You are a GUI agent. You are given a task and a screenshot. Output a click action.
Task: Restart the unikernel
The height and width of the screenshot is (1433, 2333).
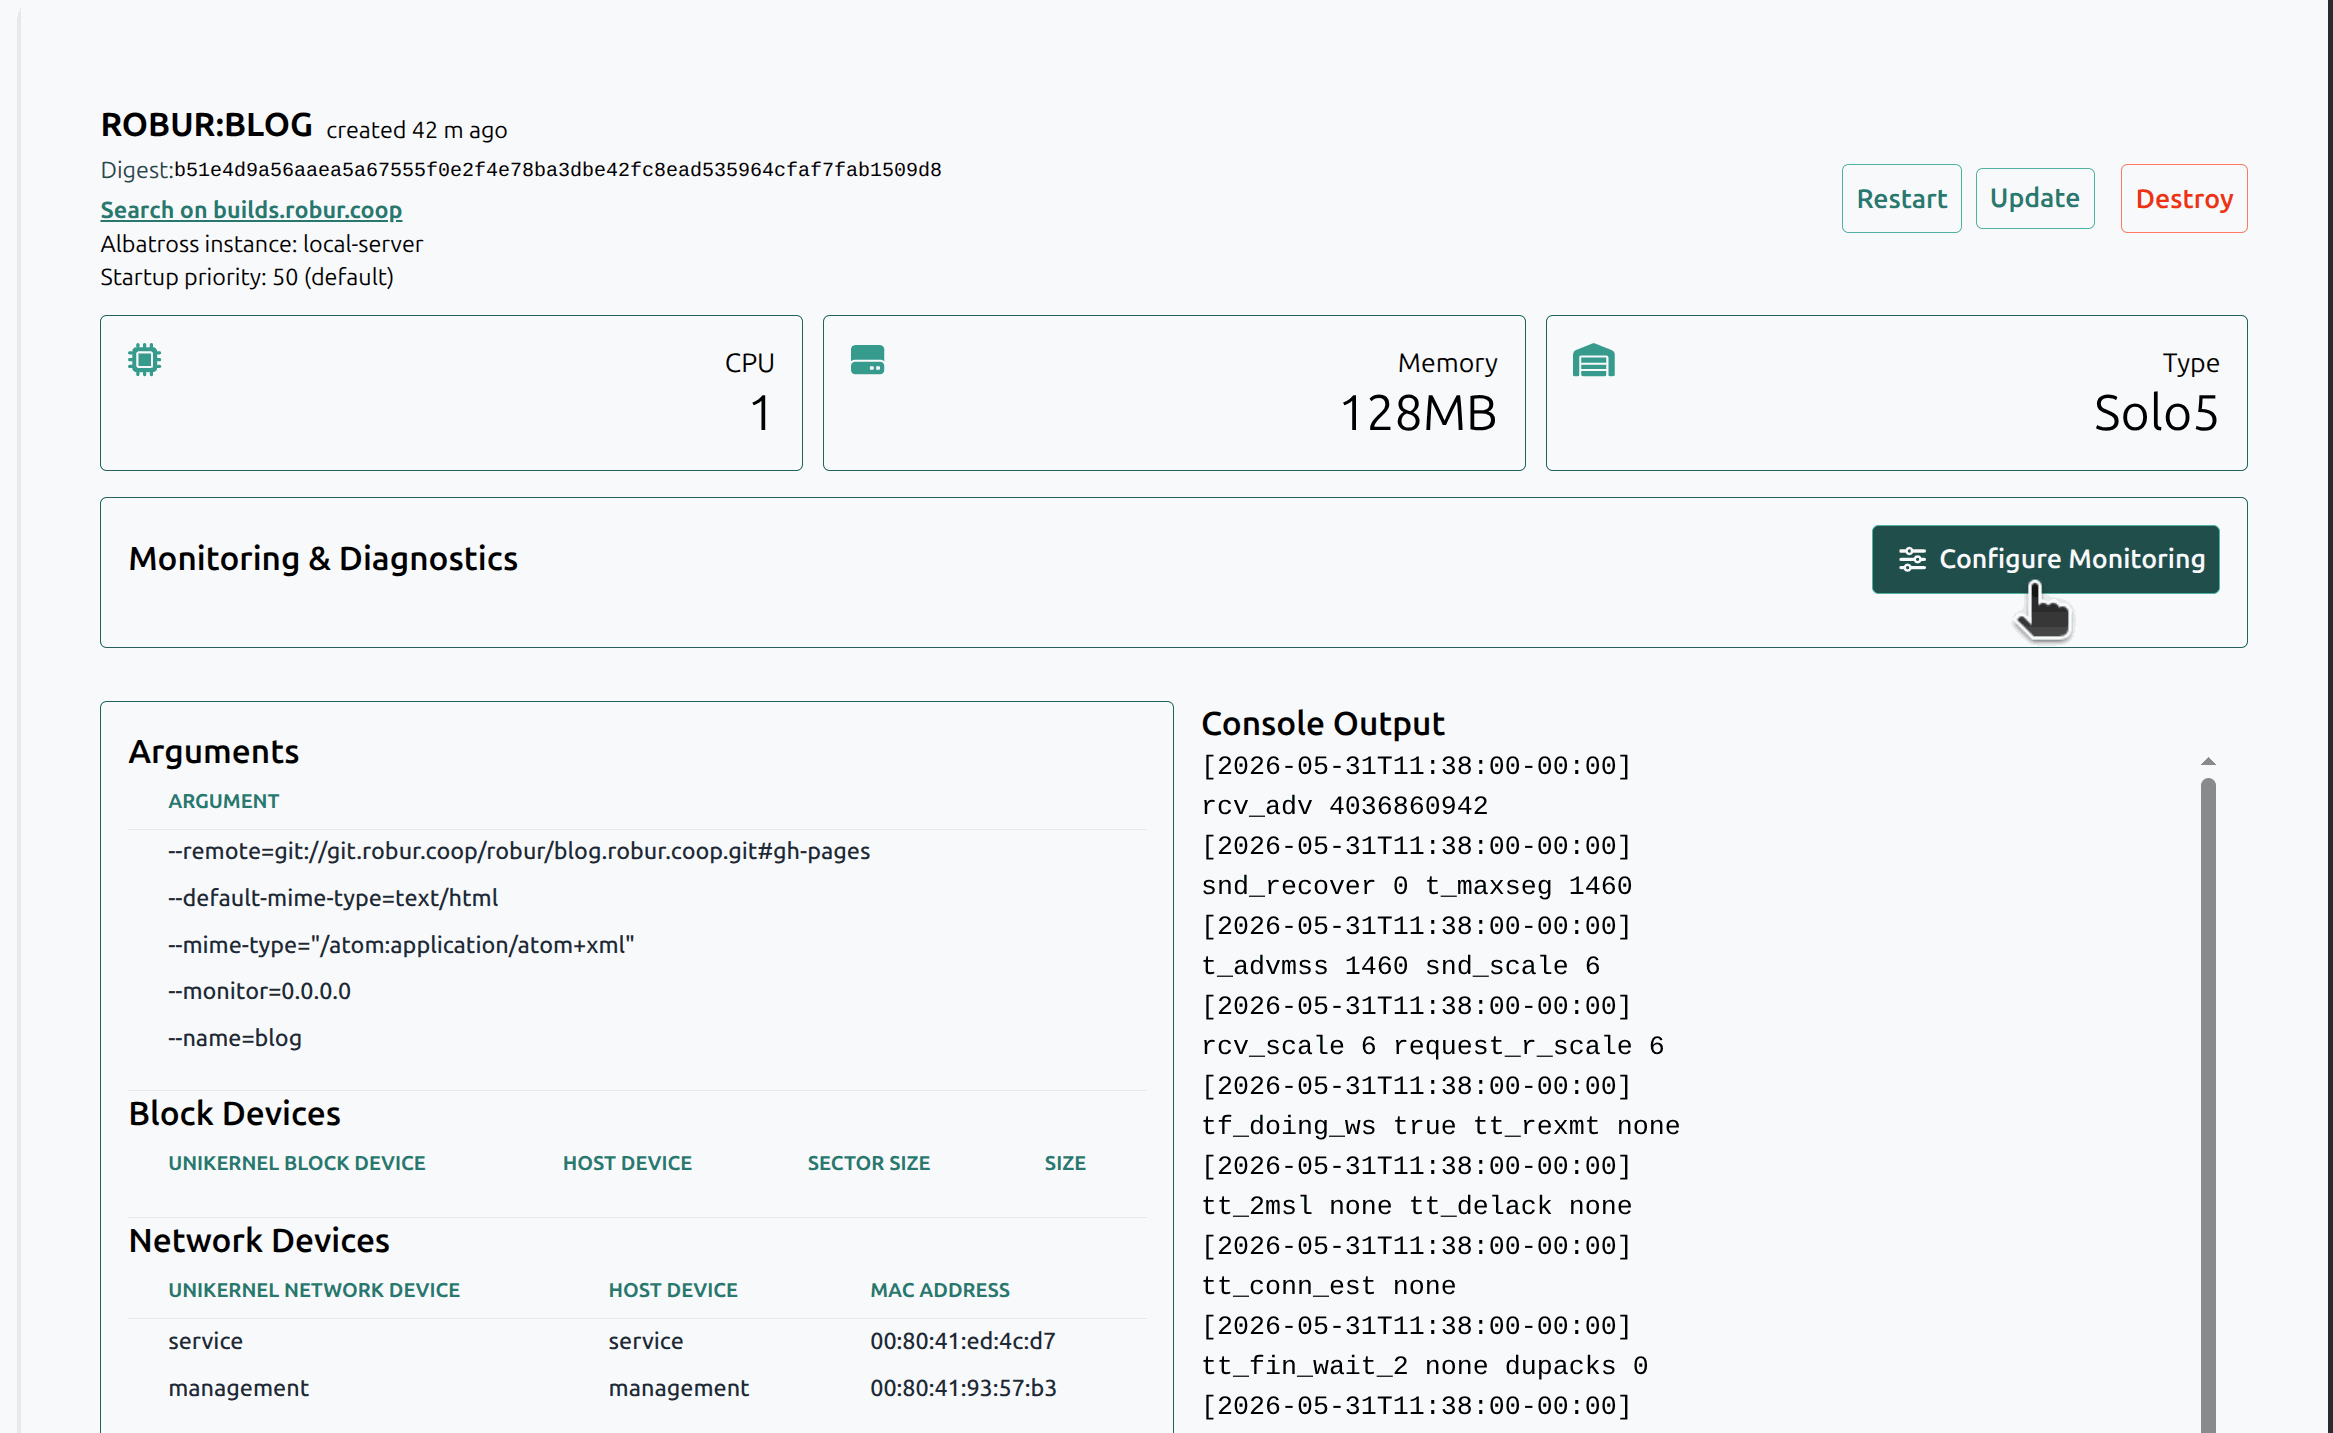(1901, 198)
